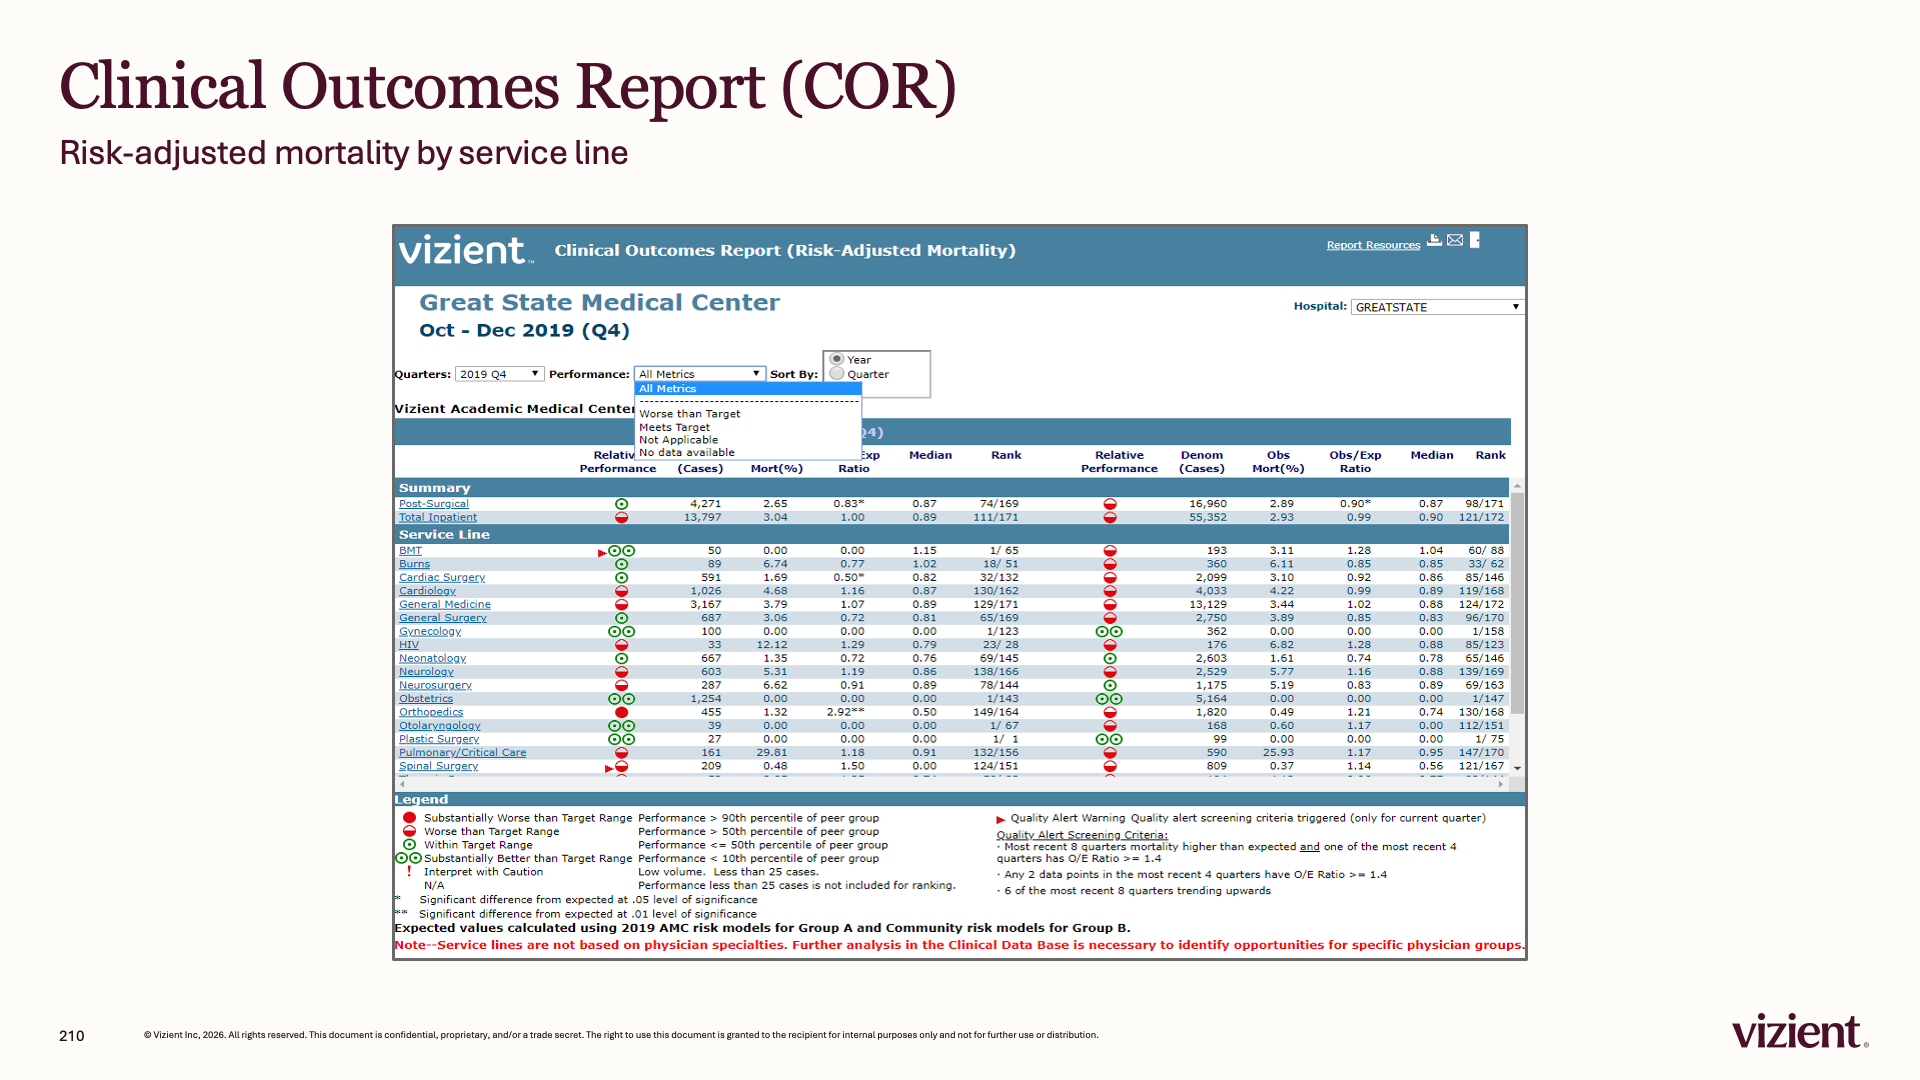Click HIV quarter red performance icon
The image size is (1920, 1080).
pyautogui.click(x=621, y=645)
